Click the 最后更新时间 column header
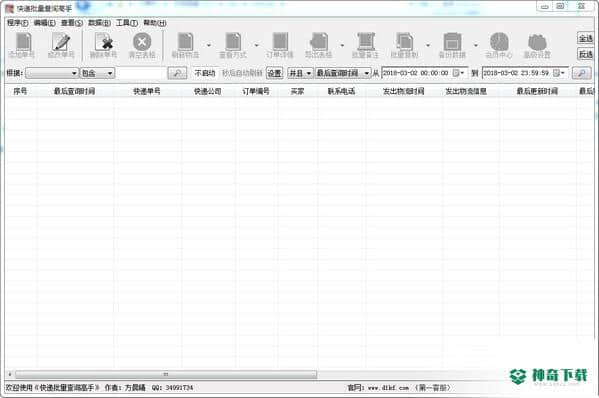The height and width of the screenshot is (398, 599). 537,91
